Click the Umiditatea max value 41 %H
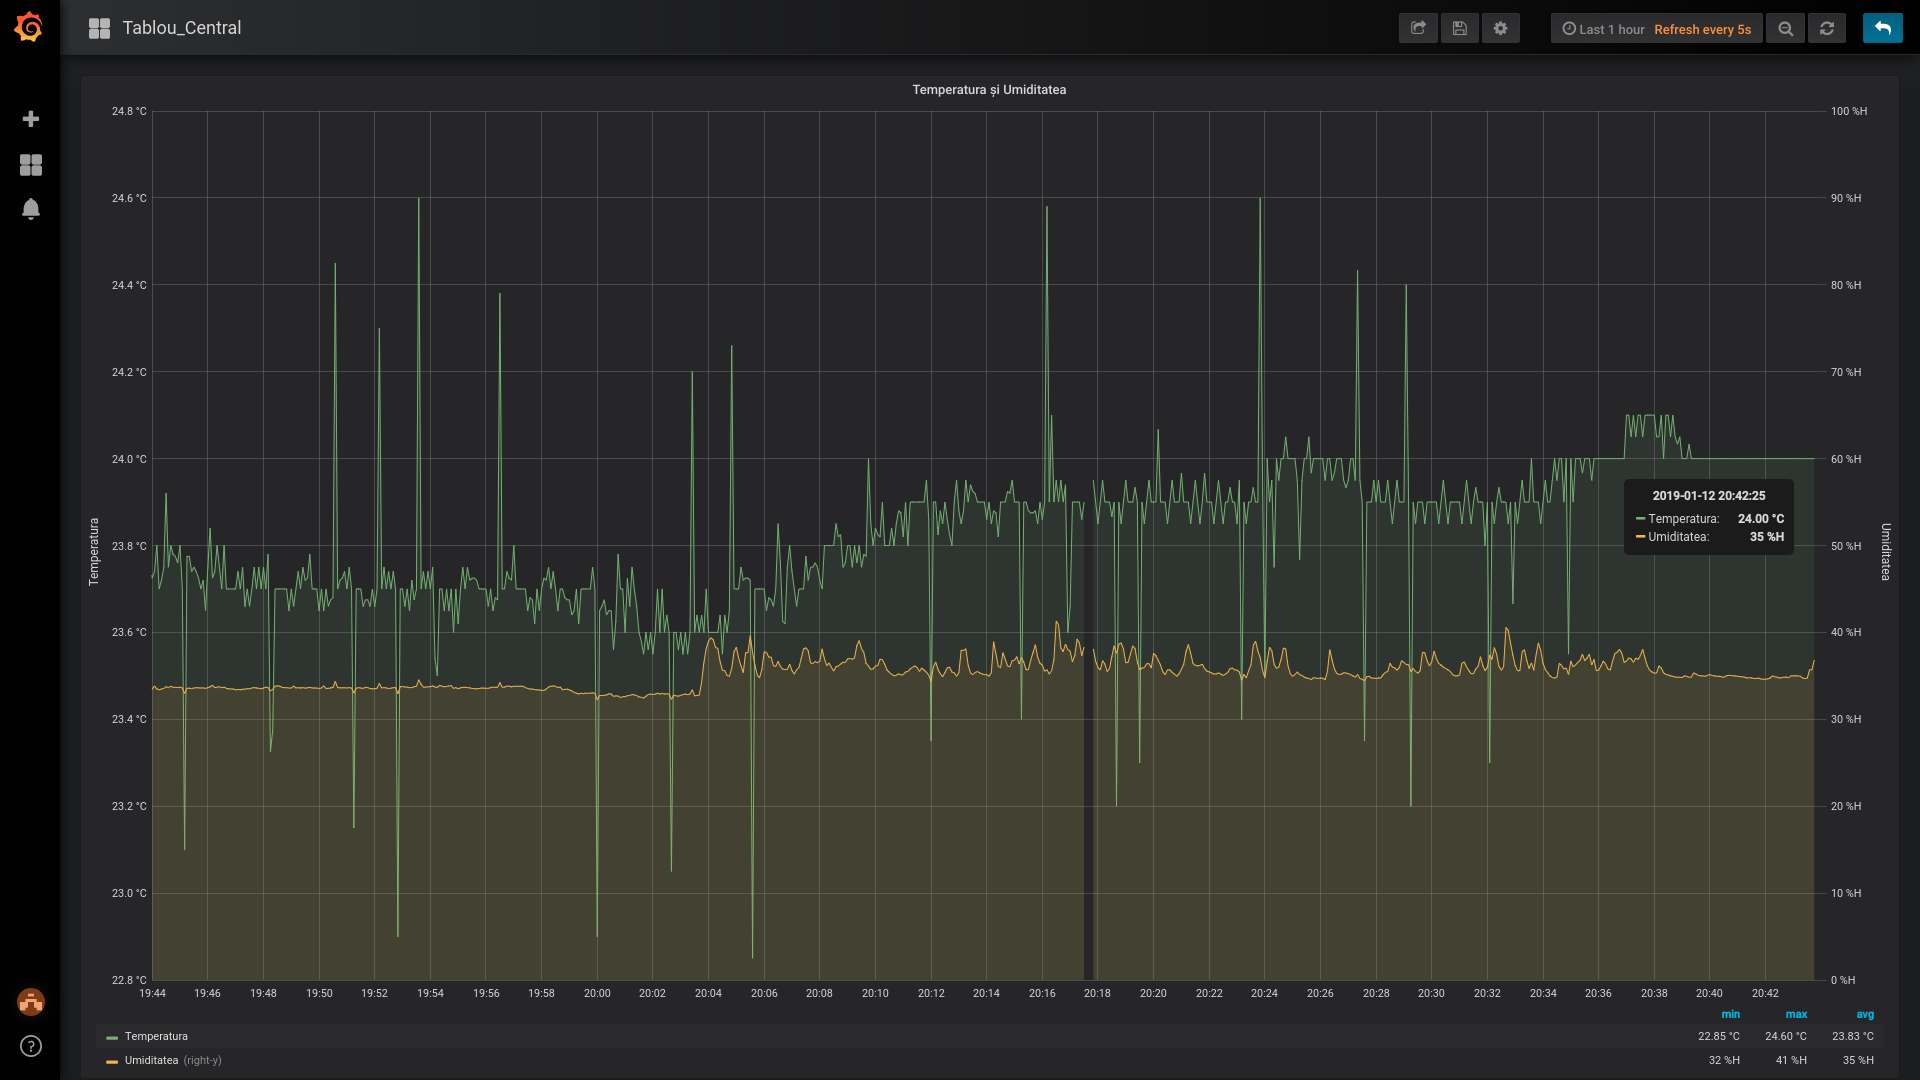 1791,1060
